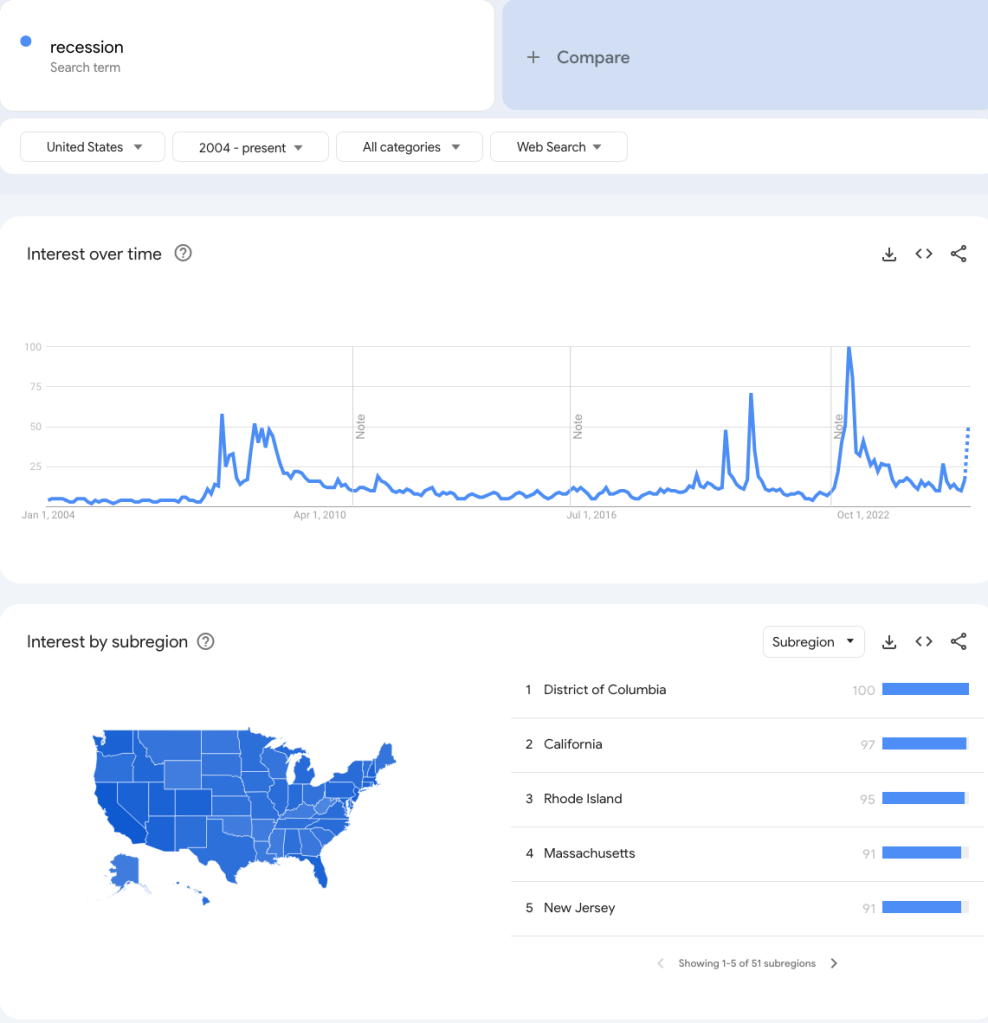Select District of Columbia in subregion list
This screenshot has height=1023, width=988.
coord(604,690)
